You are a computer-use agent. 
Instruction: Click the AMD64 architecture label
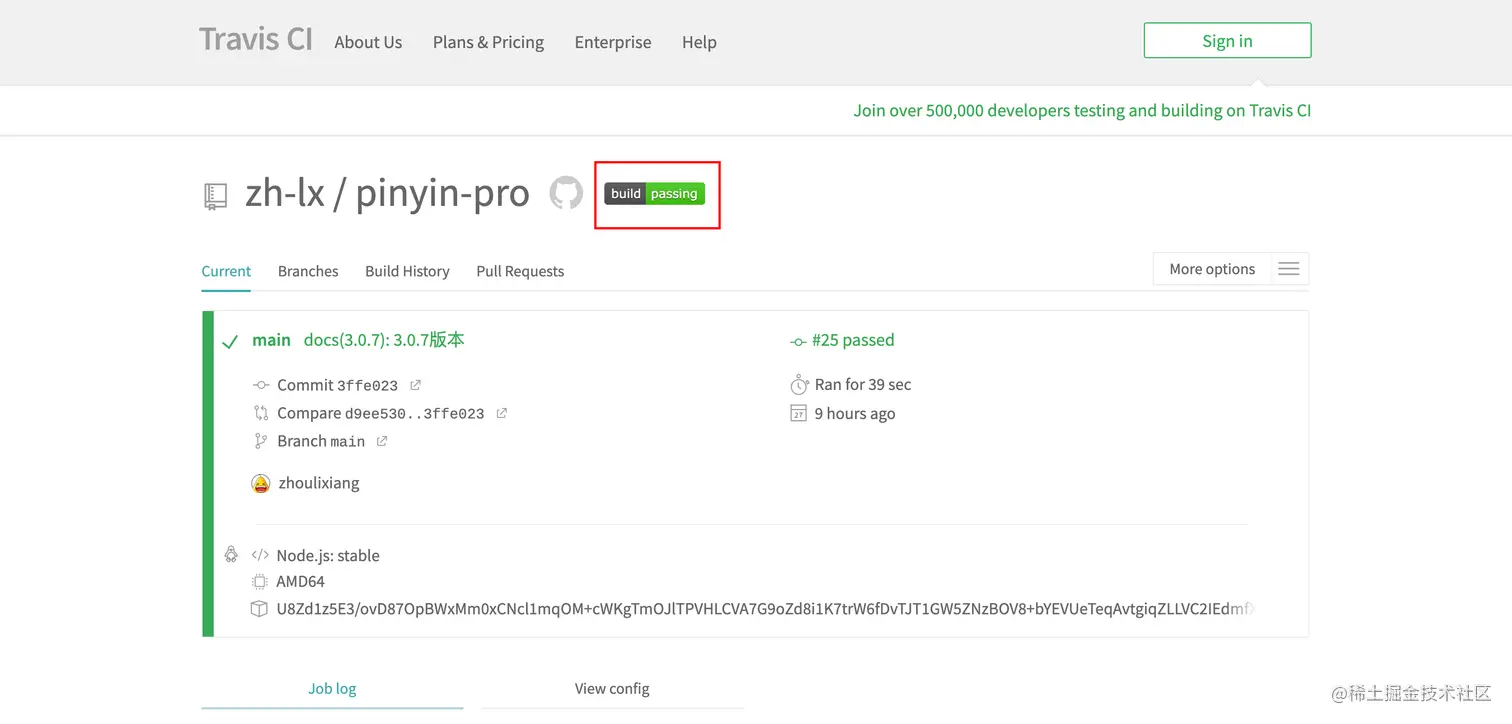(x=300, y=581)
